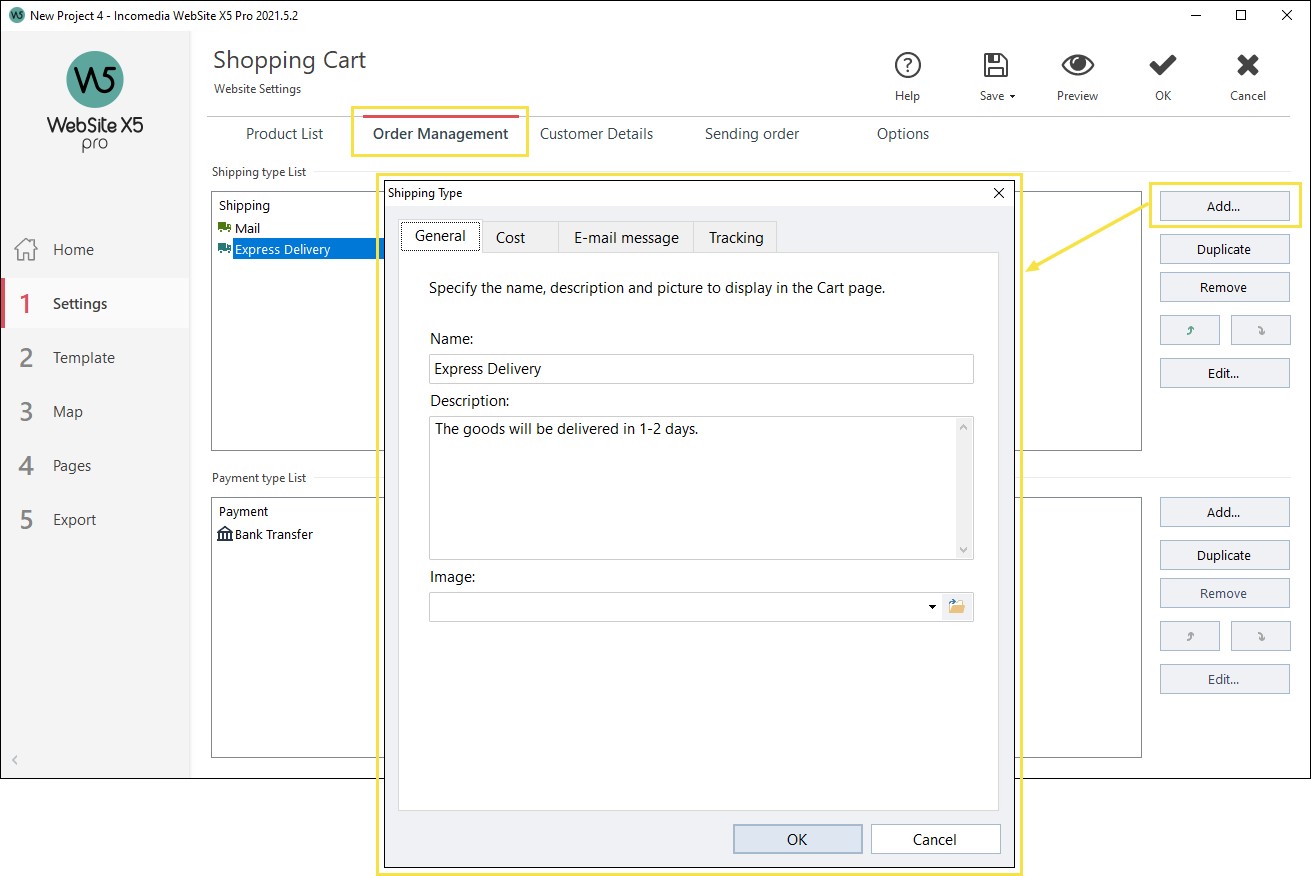Click inside the Name input field
The image size is (1311, 876).
coord(700,369)
